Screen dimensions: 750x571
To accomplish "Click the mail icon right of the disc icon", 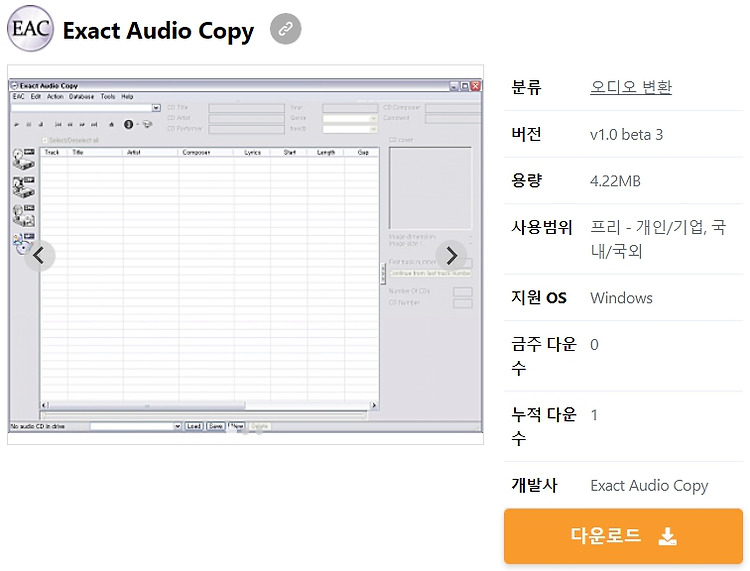I will coord(147,124).
